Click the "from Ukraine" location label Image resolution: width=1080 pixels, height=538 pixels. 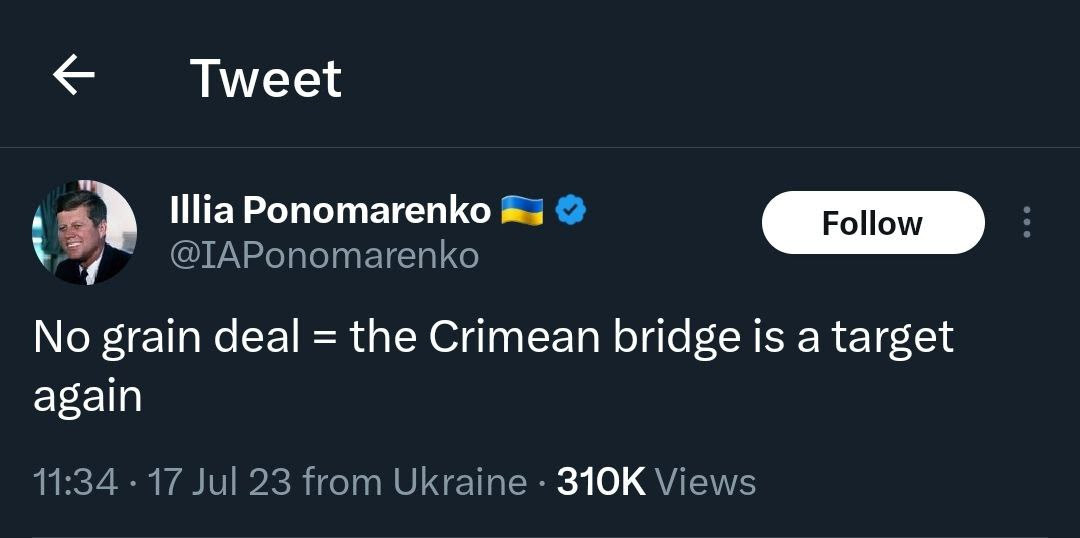click(414, 482)
